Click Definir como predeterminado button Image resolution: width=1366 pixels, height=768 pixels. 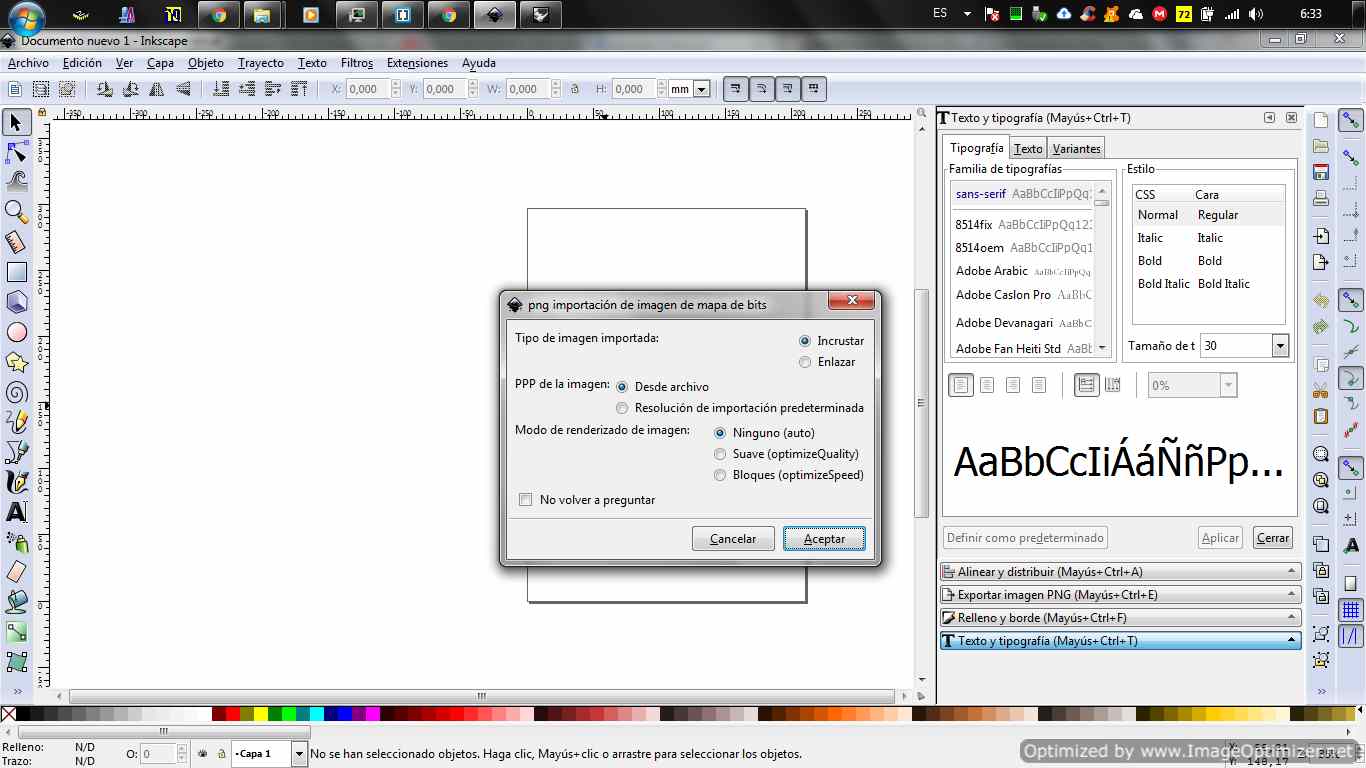1025,538
